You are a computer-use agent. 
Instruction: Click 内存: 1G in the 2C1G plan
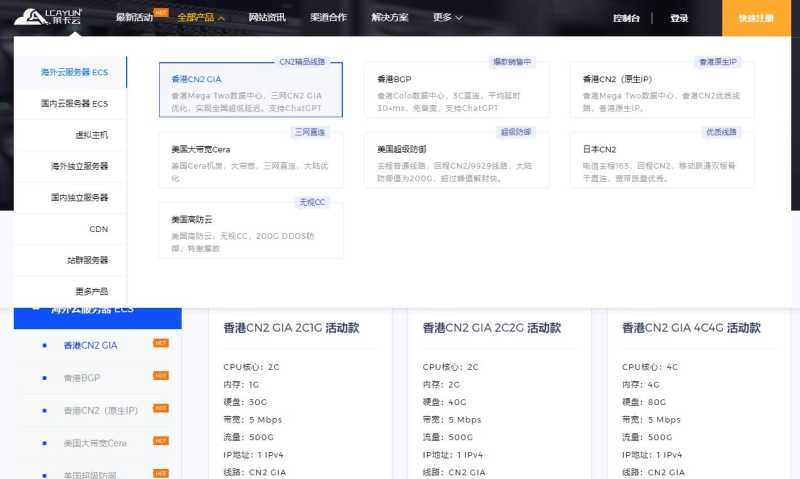[x=241, y=385]
